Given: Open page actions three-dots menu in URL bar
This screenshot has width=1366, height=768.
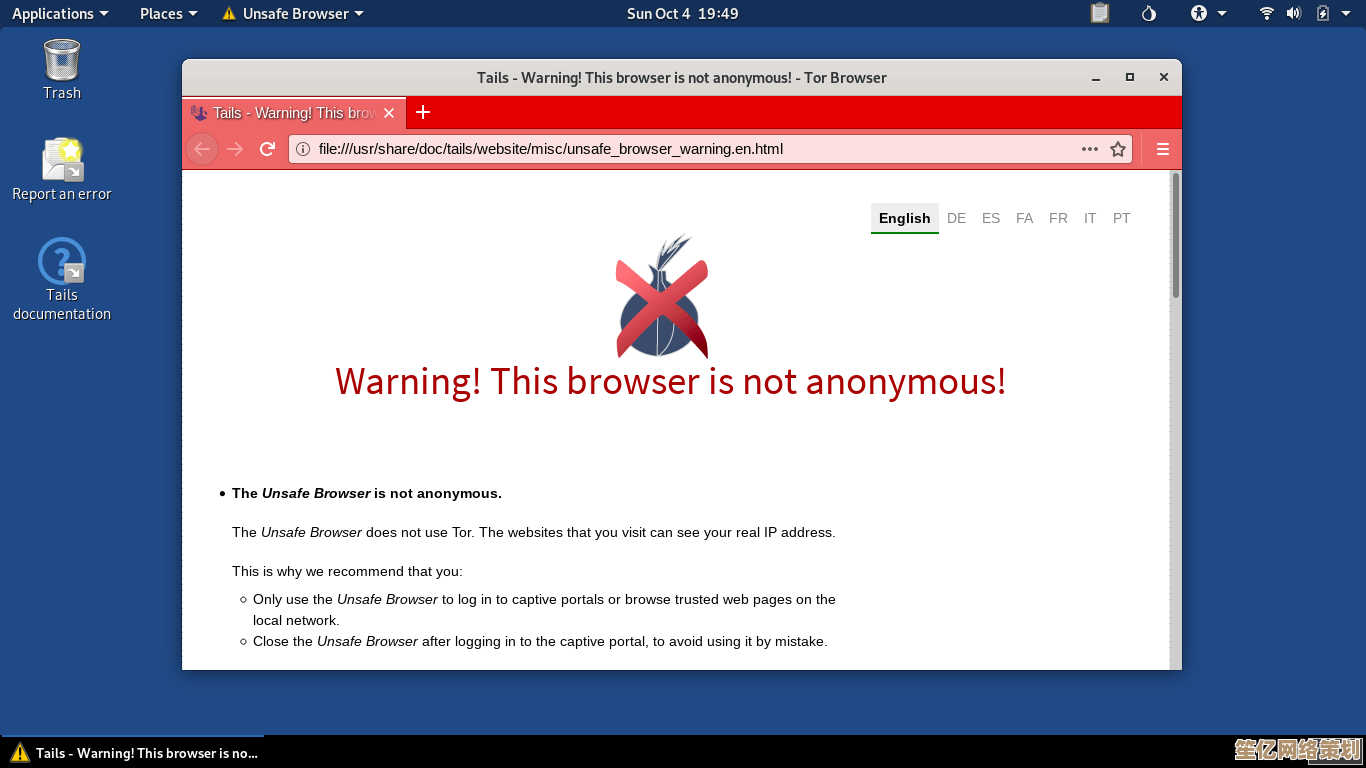Looking at the screenshot, I should tap(1090, 149).
